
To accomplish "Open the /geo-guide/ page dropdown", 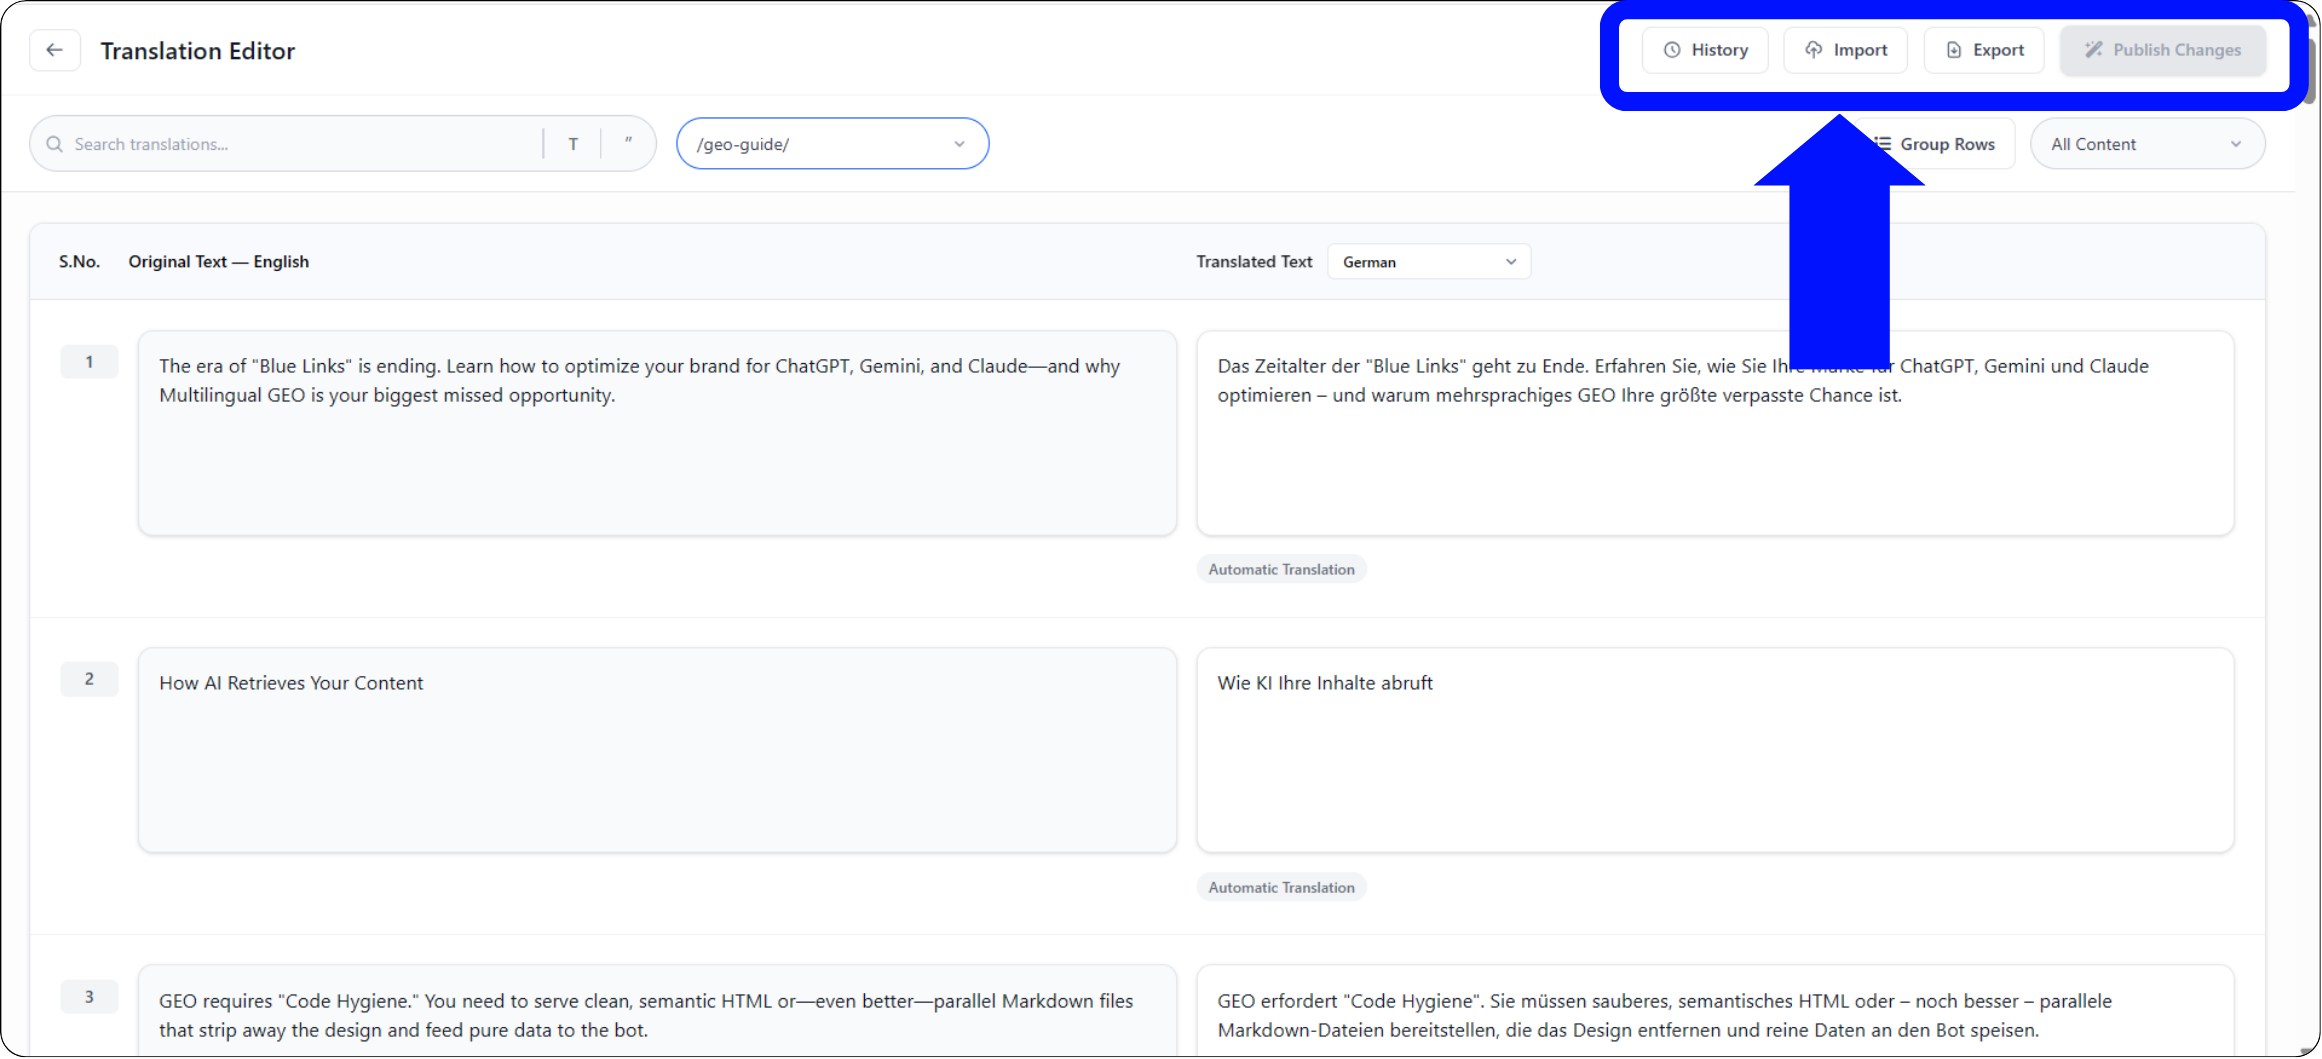I will (x=833, y=144).
